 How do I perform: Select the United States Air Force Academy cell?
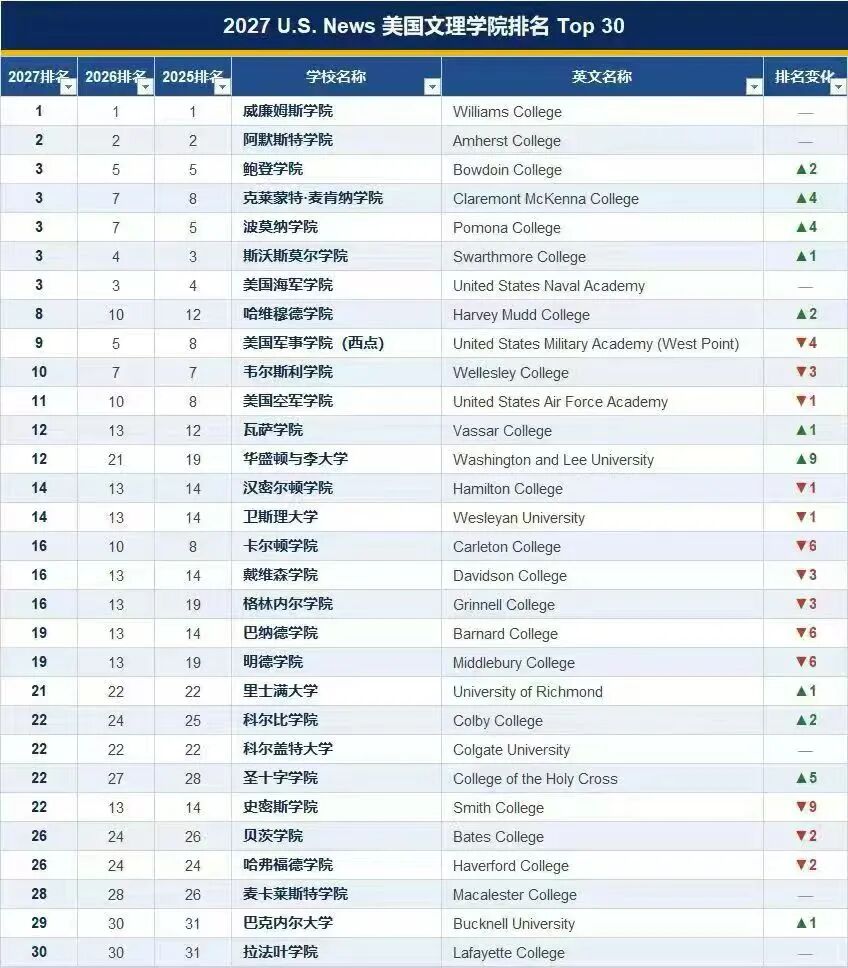pos(602,402)
